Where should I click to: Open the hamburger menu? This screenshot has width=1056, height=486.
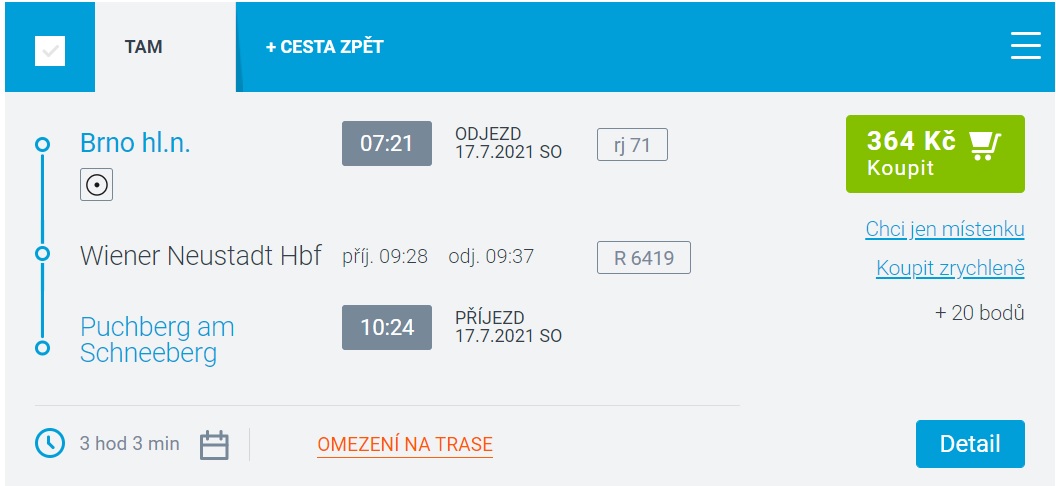coord(1026,46)
